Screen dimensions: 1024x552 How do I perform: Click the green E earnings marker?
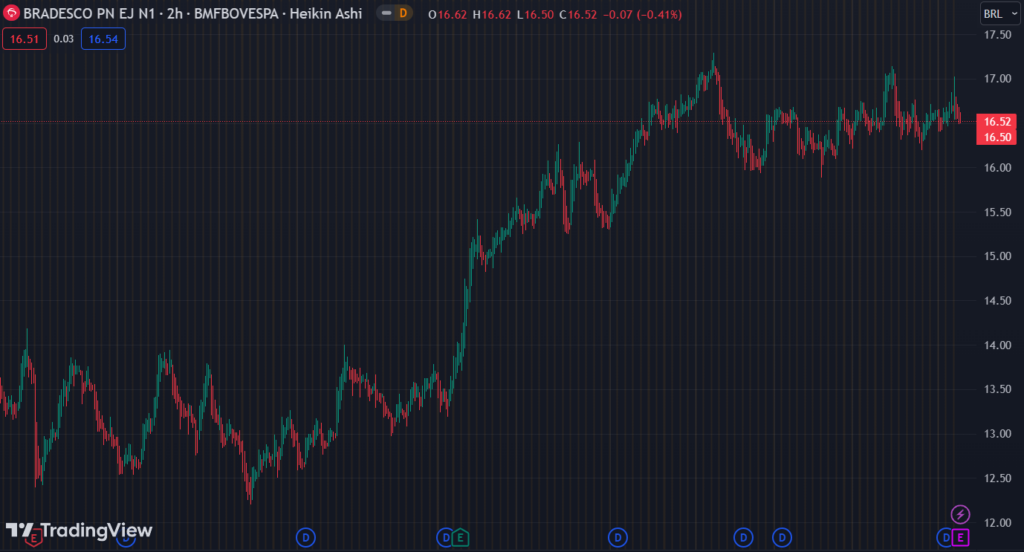point(460,538)
